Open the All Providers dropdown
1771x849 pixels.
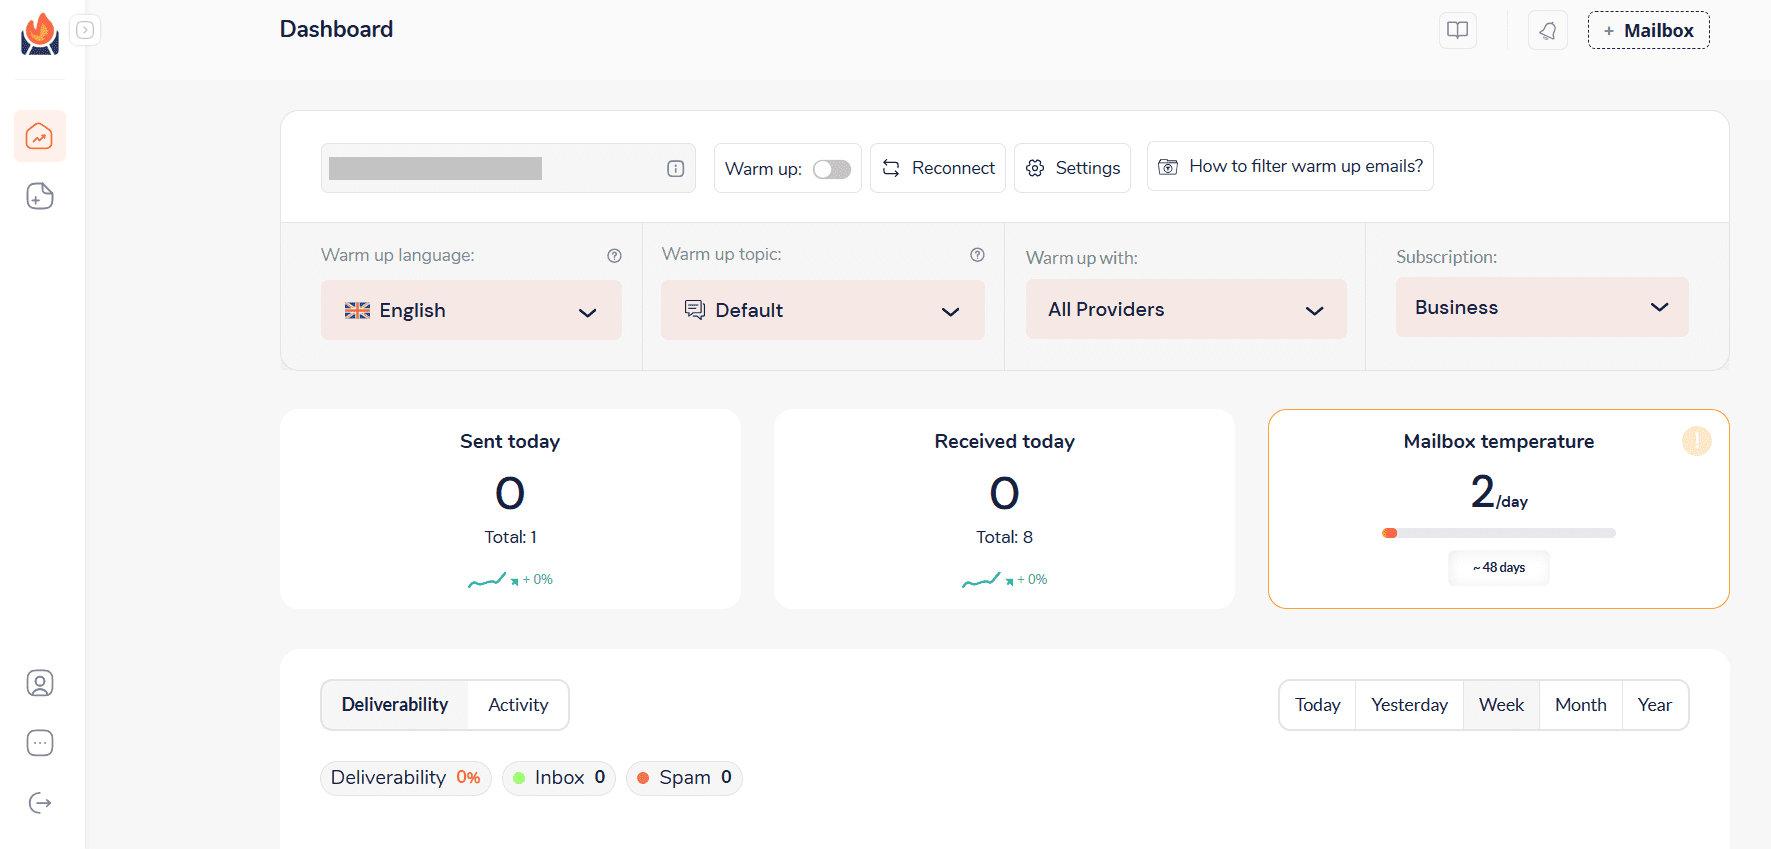[1186, 309]
